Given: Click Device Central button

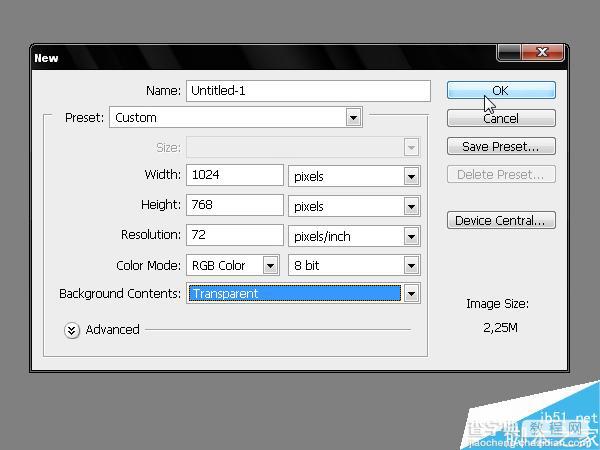Looking at the screenshot, I should coord(501,220).
